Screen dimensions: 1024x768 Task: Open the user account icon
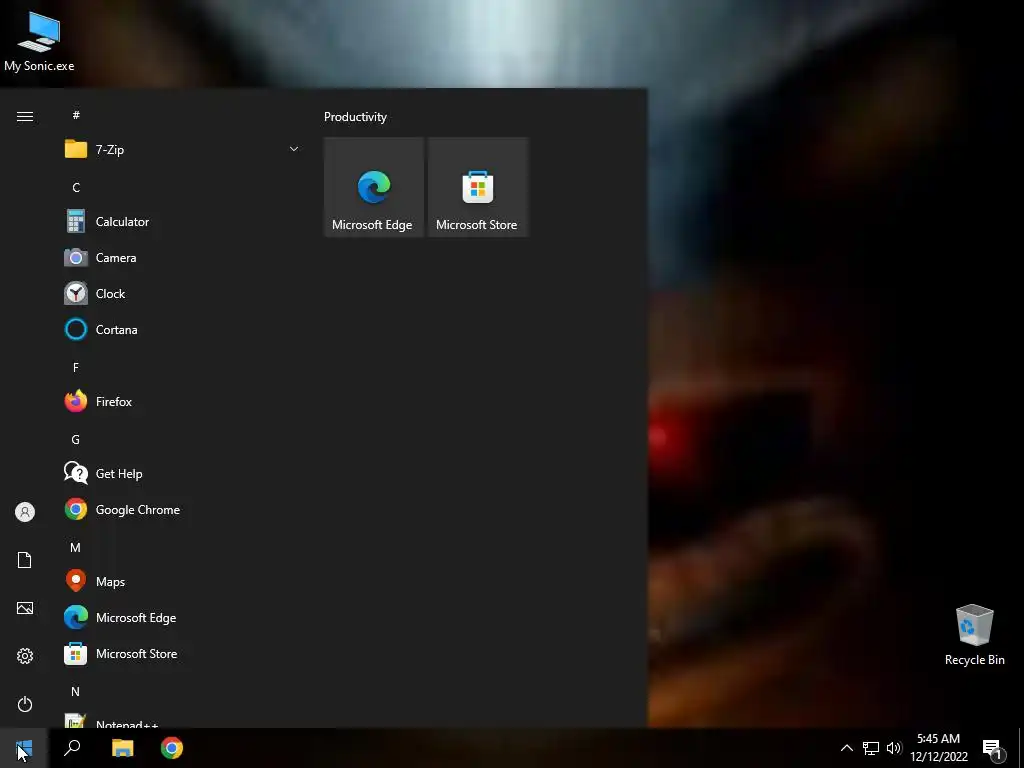point(25,512)
